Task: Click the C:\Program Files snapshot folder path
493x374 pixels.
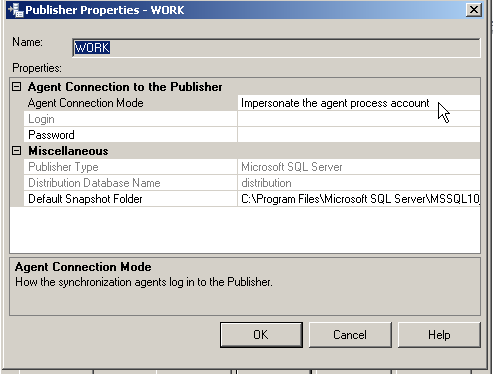Action: [x=359, y=199]
